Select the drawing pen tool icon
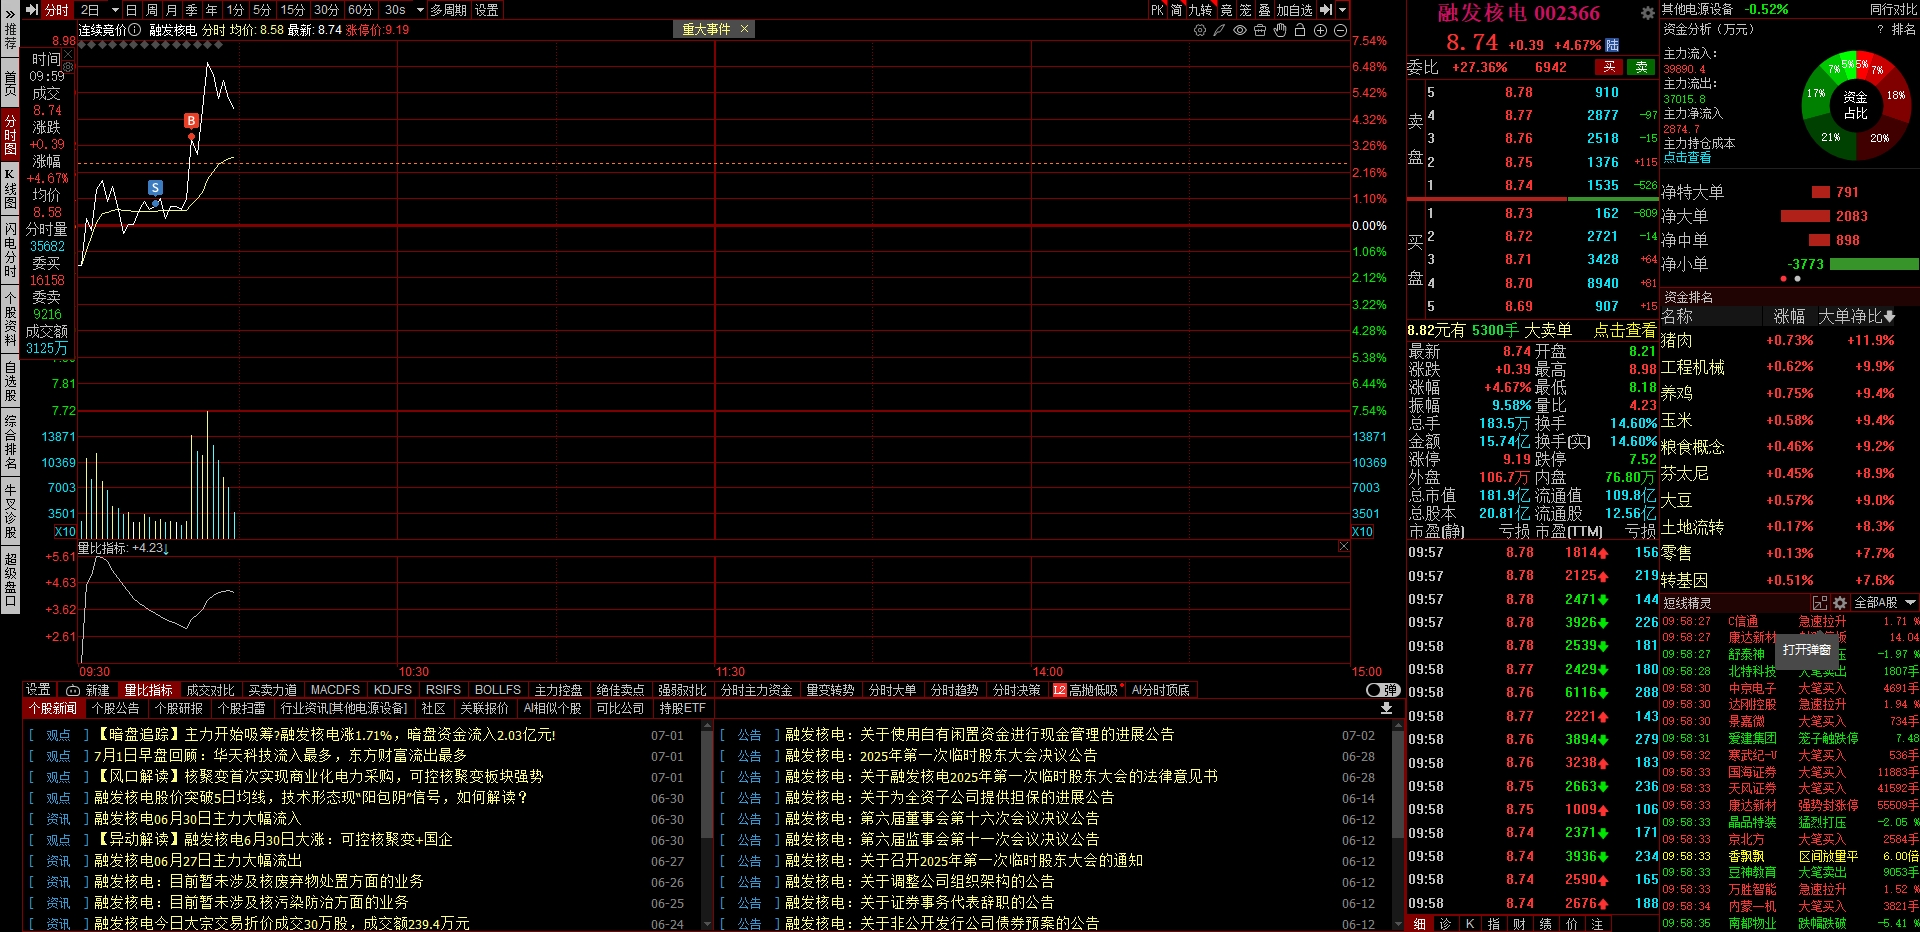Image resolution: width=1920 pixels, height=932 pixels. click(1219, 30)
